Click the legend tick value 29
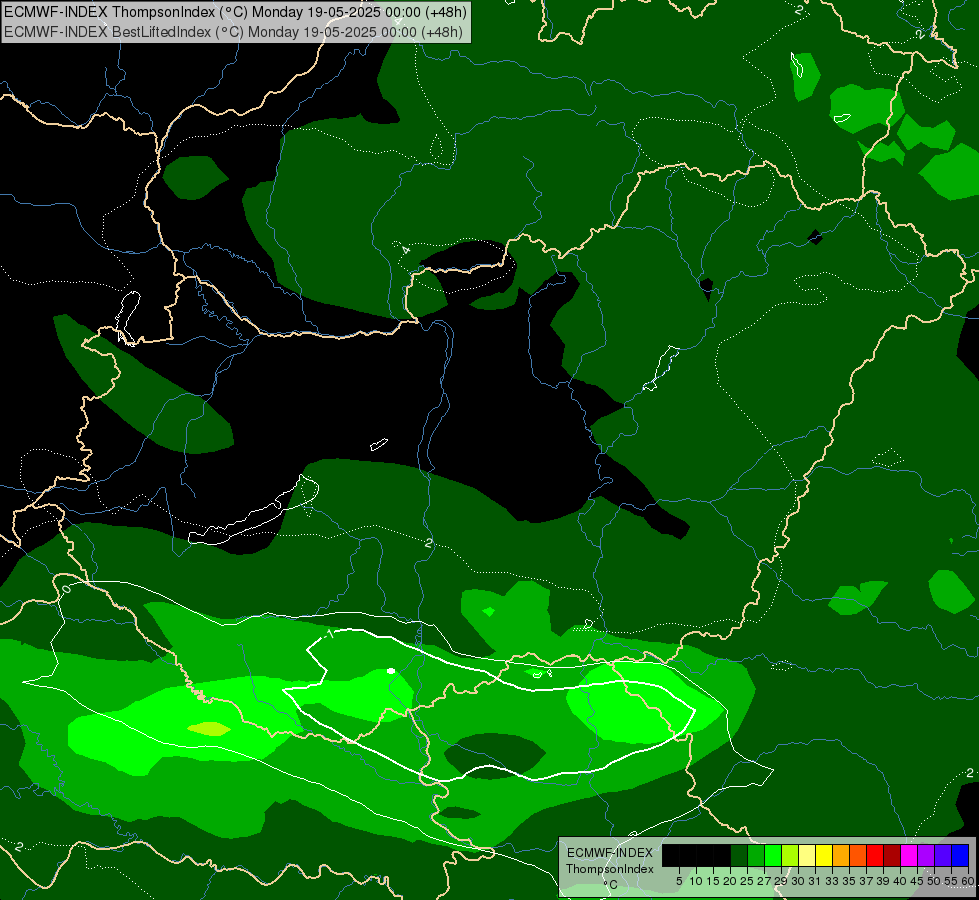Image resolution: width=979 pixels, height=900 pixels. [x=781, y=881]
